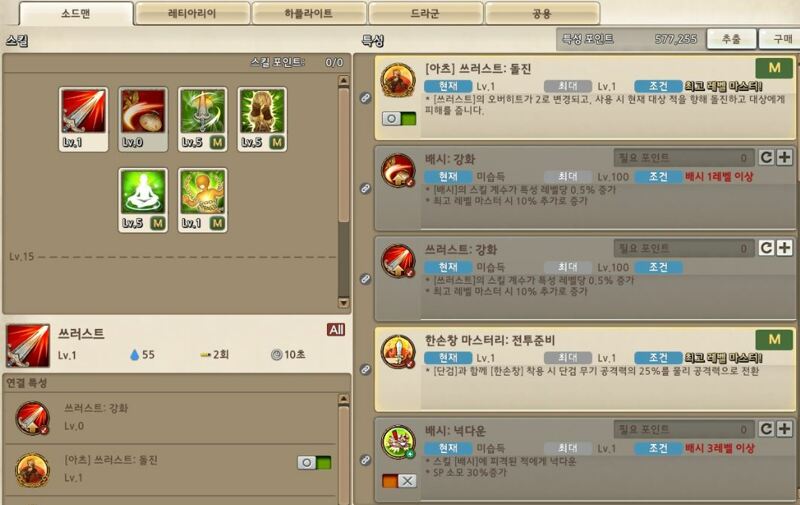This screenshot has width=800, height=505.
Task: Click the link icon beside 쓰러스트: 강화
Action: point(365,279)
